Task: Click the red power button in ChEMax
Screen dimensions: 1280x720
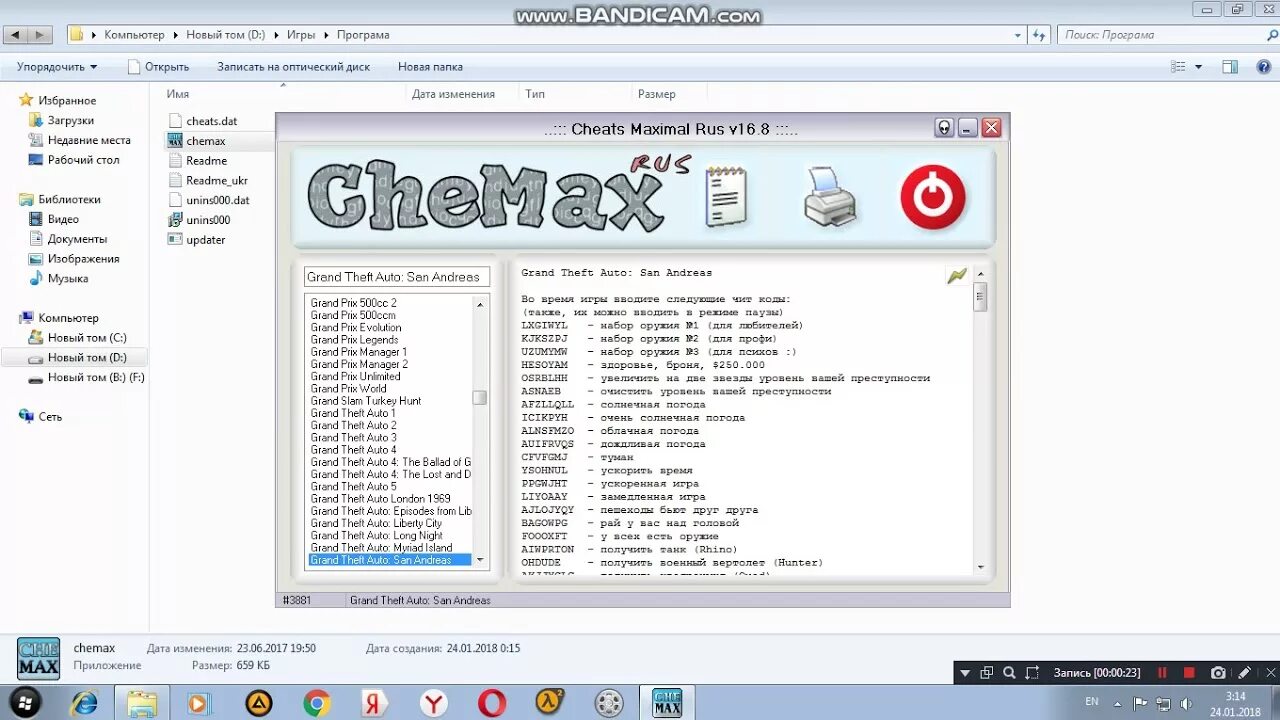Action: 933,197
